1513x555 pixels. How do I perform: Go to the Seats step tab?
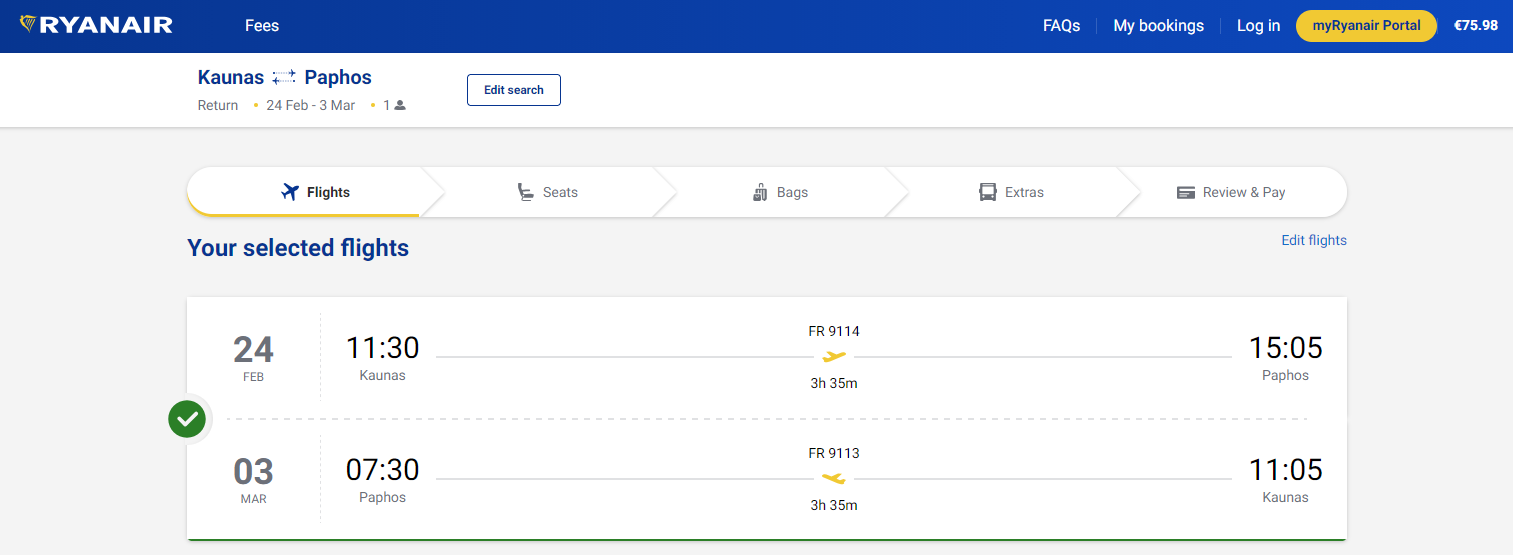548,192
